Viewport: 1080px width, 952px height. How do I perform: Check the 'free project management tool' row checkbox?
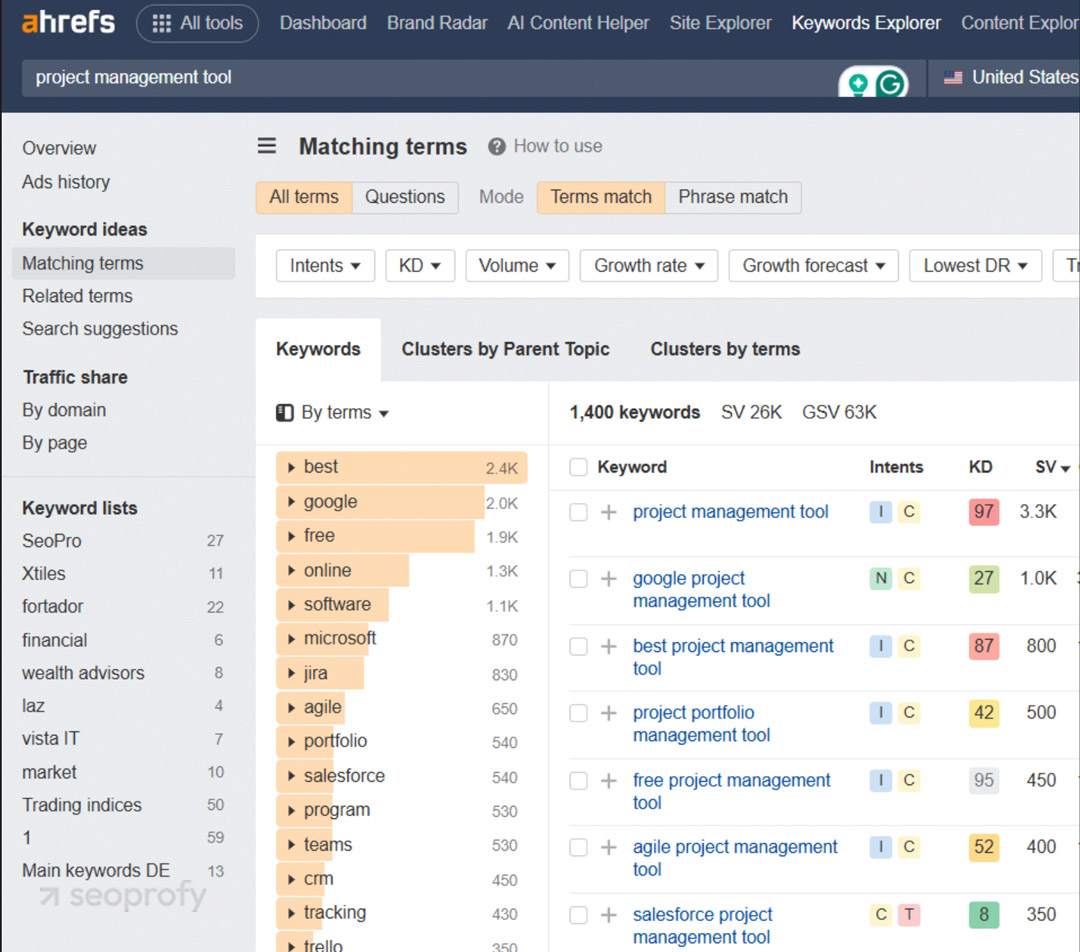[579, 780]
